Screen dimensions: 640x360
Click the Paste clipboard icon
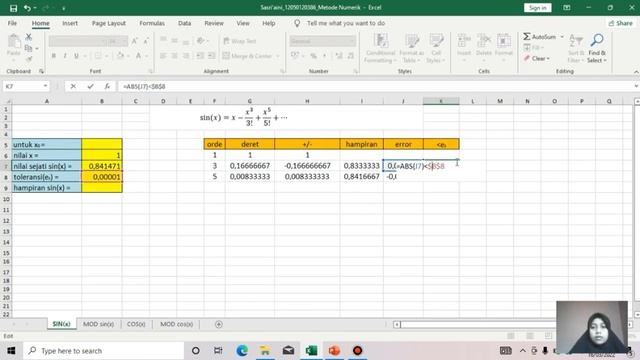(x=14, y=42)
